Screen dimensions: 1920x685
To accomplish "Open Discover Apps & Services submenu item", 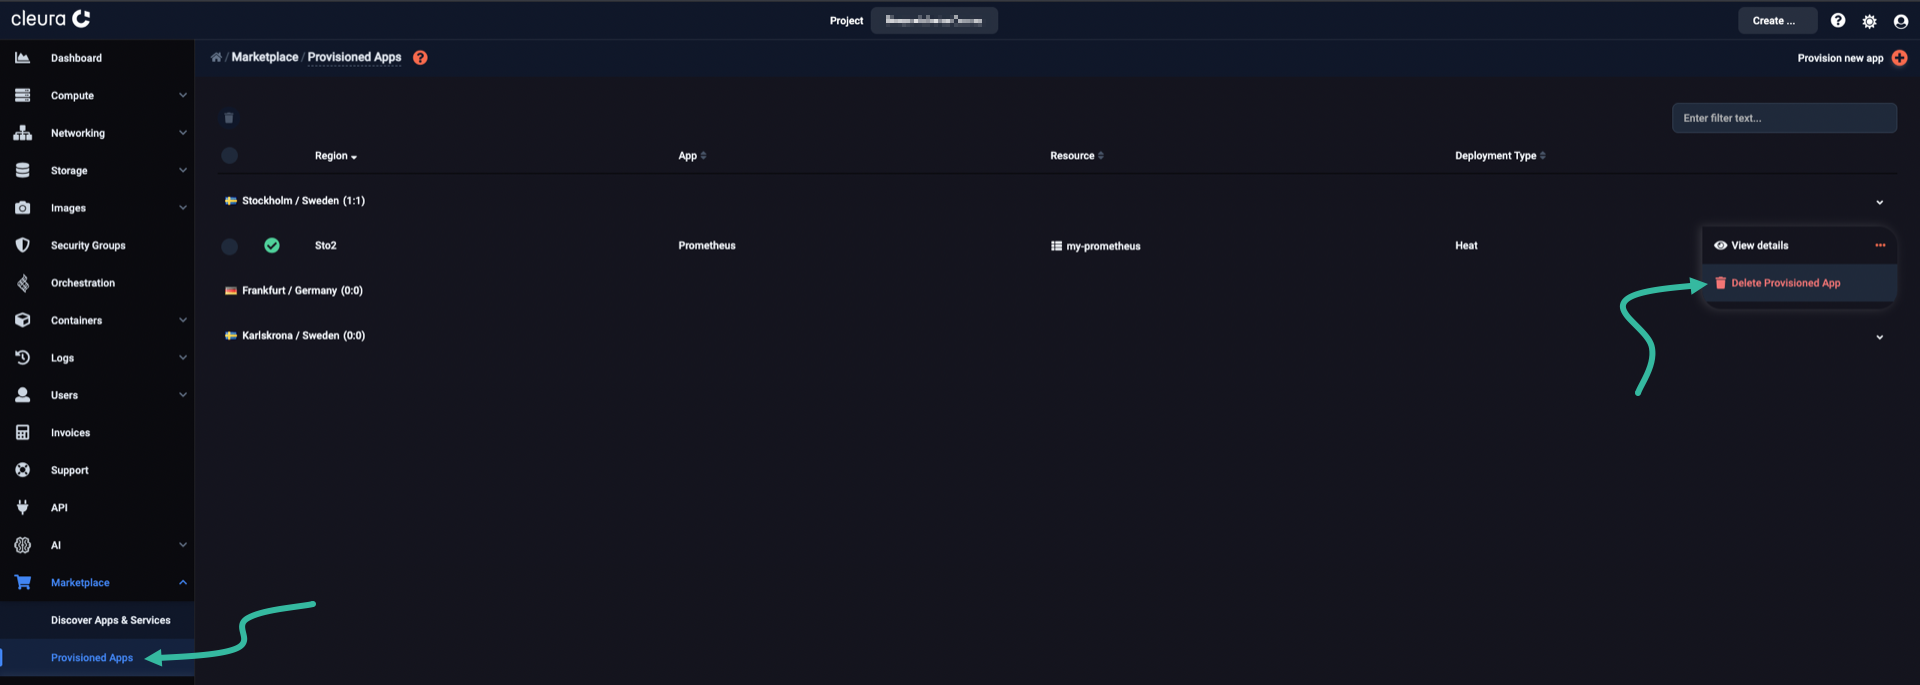I will (110, 620).
